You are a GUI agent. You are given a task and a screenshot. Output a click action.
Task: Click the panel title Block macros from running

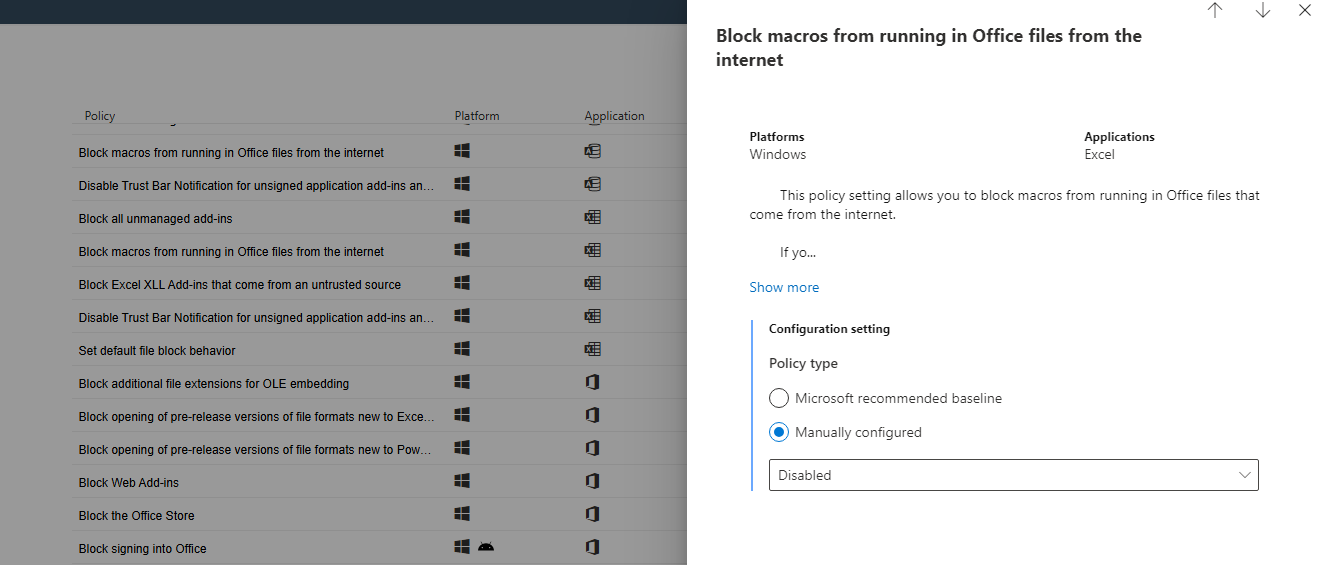pos(929,48)
